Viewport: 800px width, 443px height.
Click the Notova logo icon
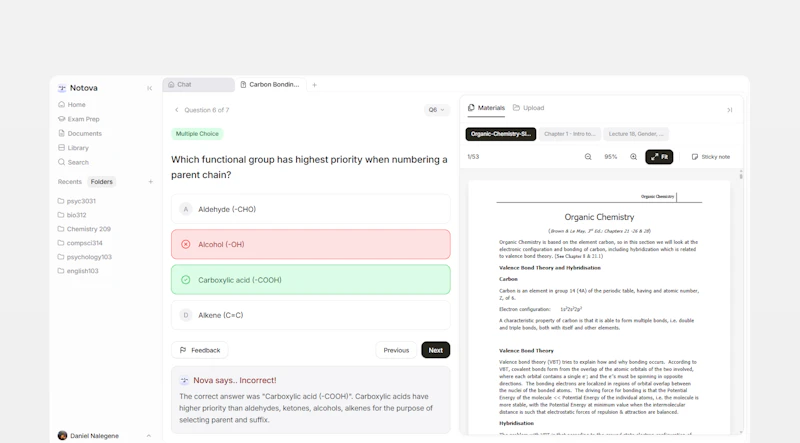click(62, 88)
